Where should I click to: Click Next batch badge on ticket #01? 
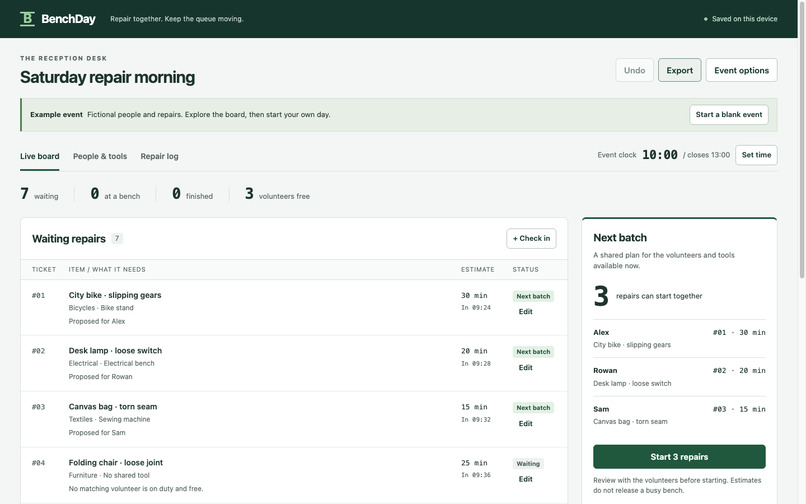533,296
